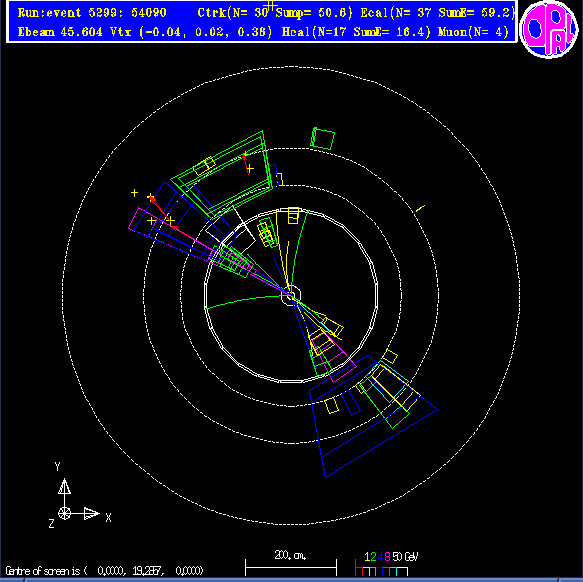The height and width of the screenshot is (582, 583).
Task: Click the Ecal(N= 37 SumE= 59.2) readout
Action: pyautogui.click(x=438, y=13)
